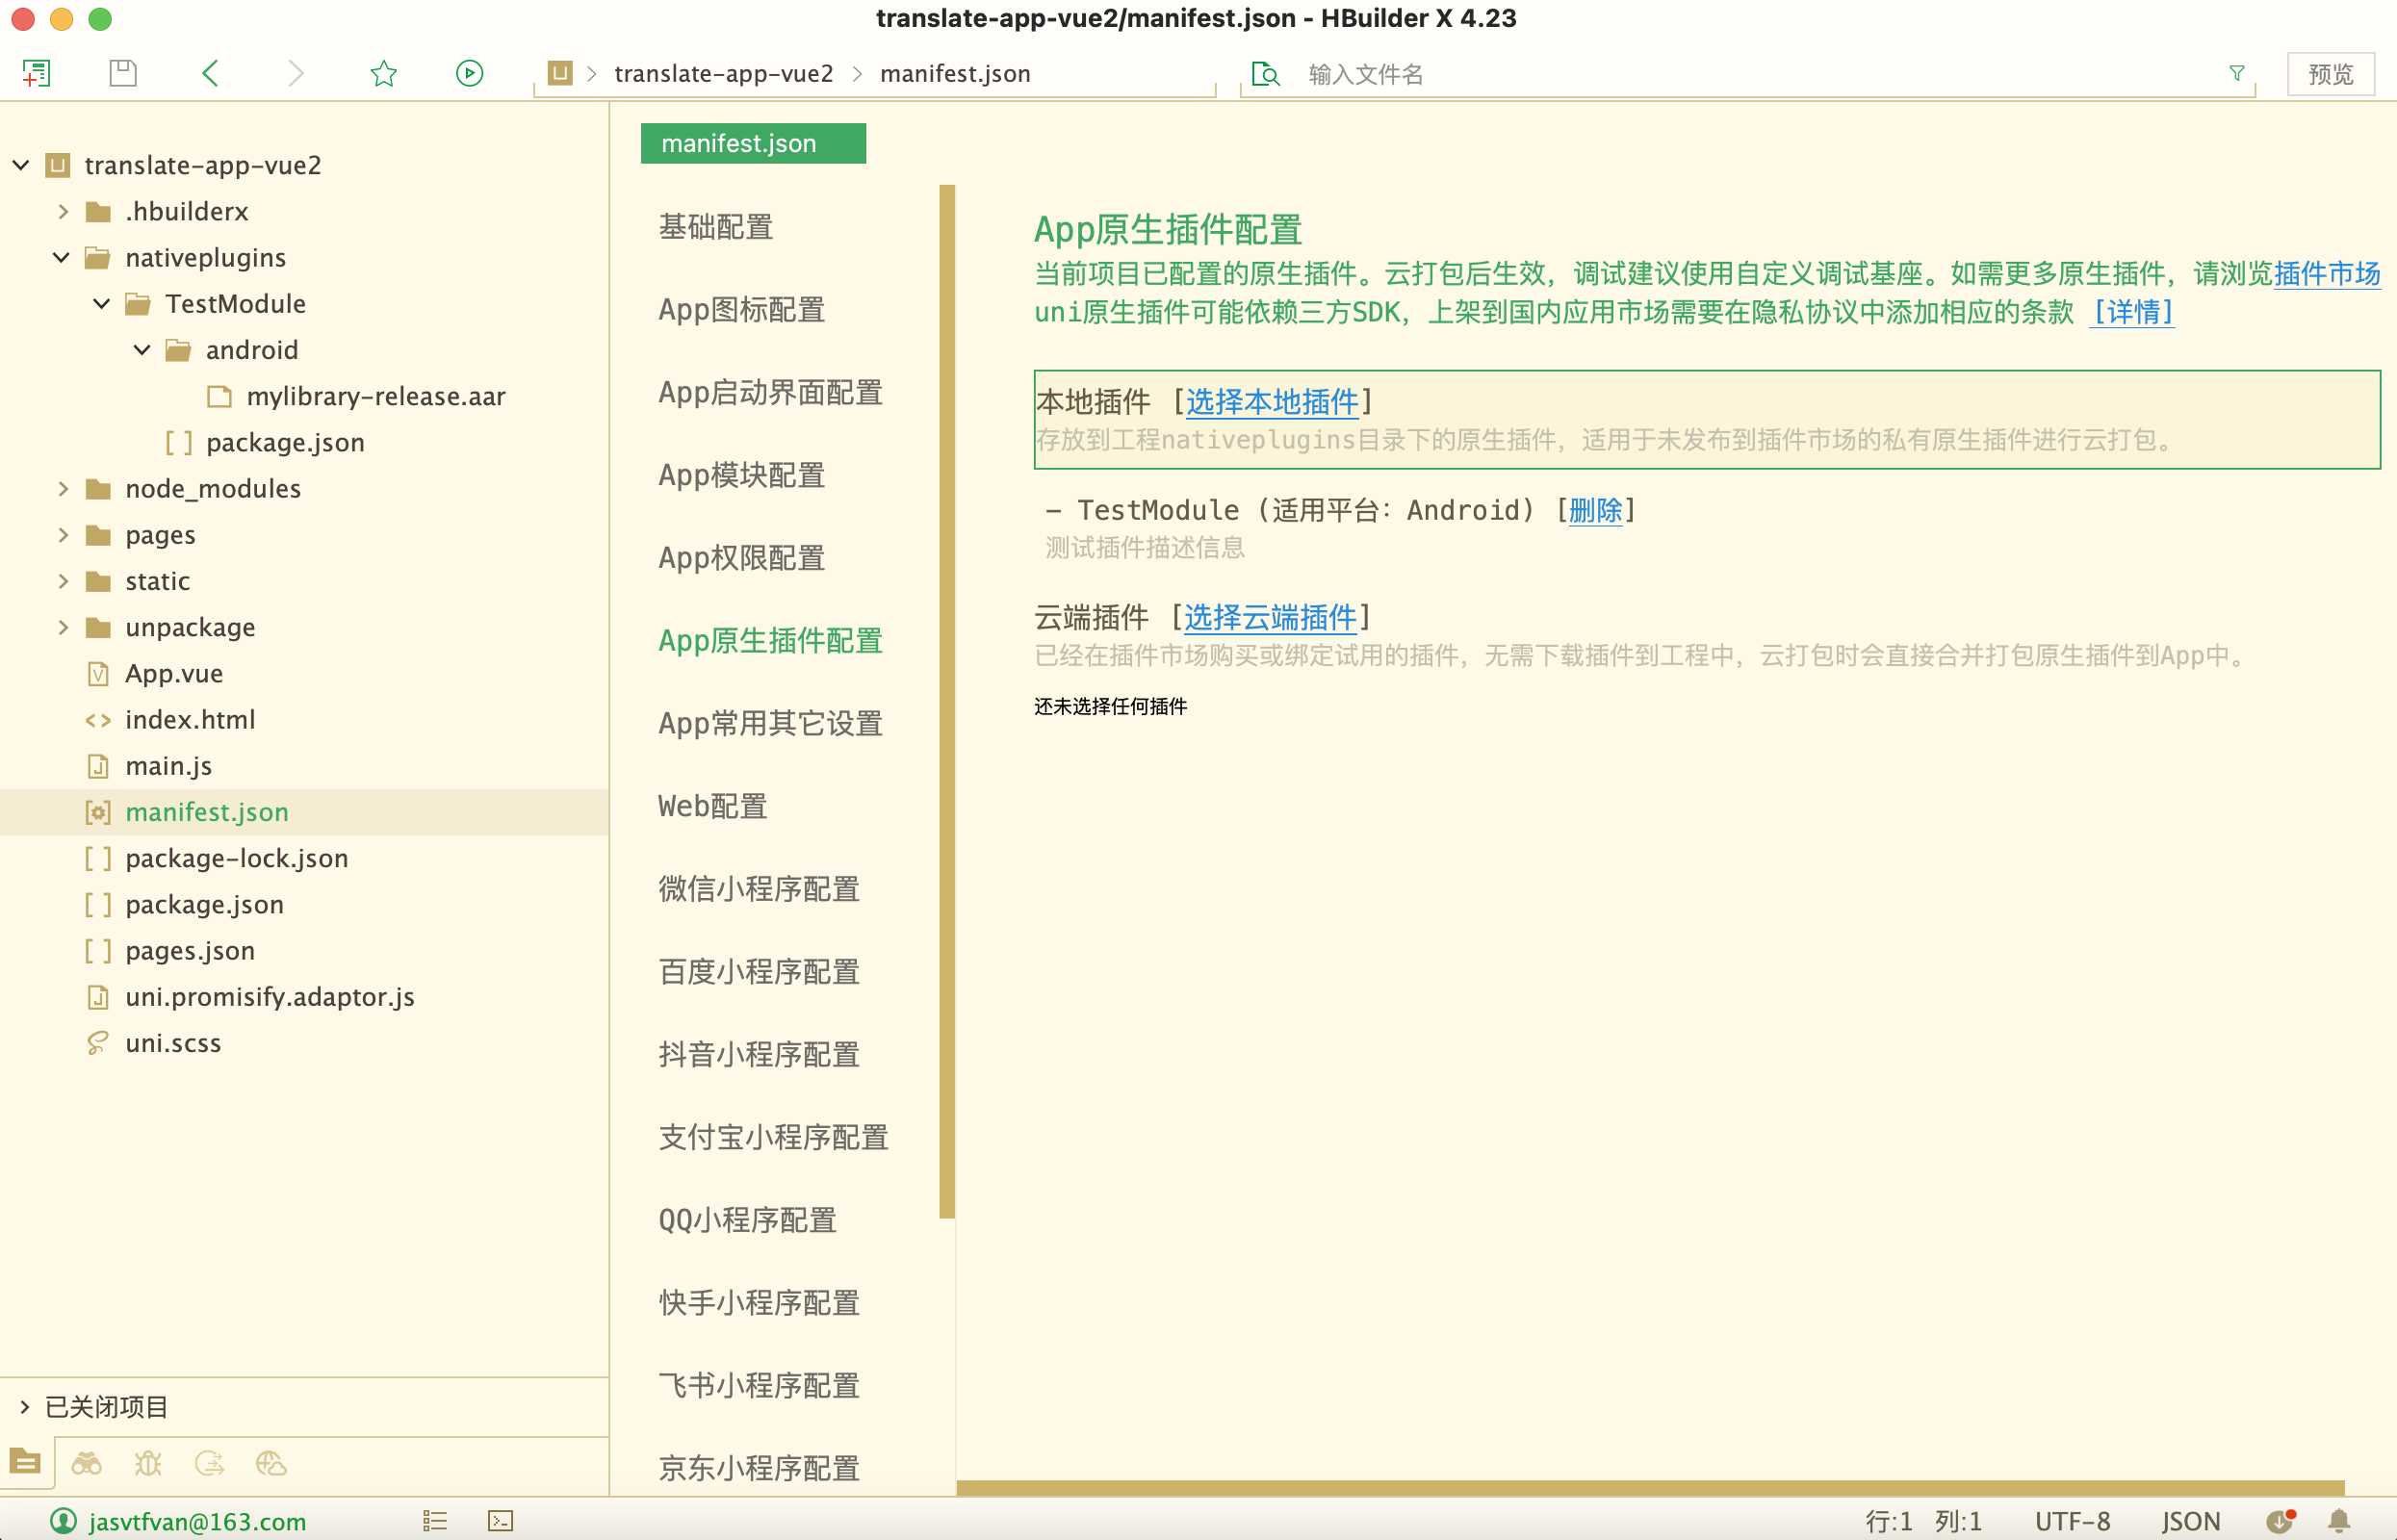Go forward with the right arrow icon
The image size is (2397, 1540).
click(x=296, y=73)
